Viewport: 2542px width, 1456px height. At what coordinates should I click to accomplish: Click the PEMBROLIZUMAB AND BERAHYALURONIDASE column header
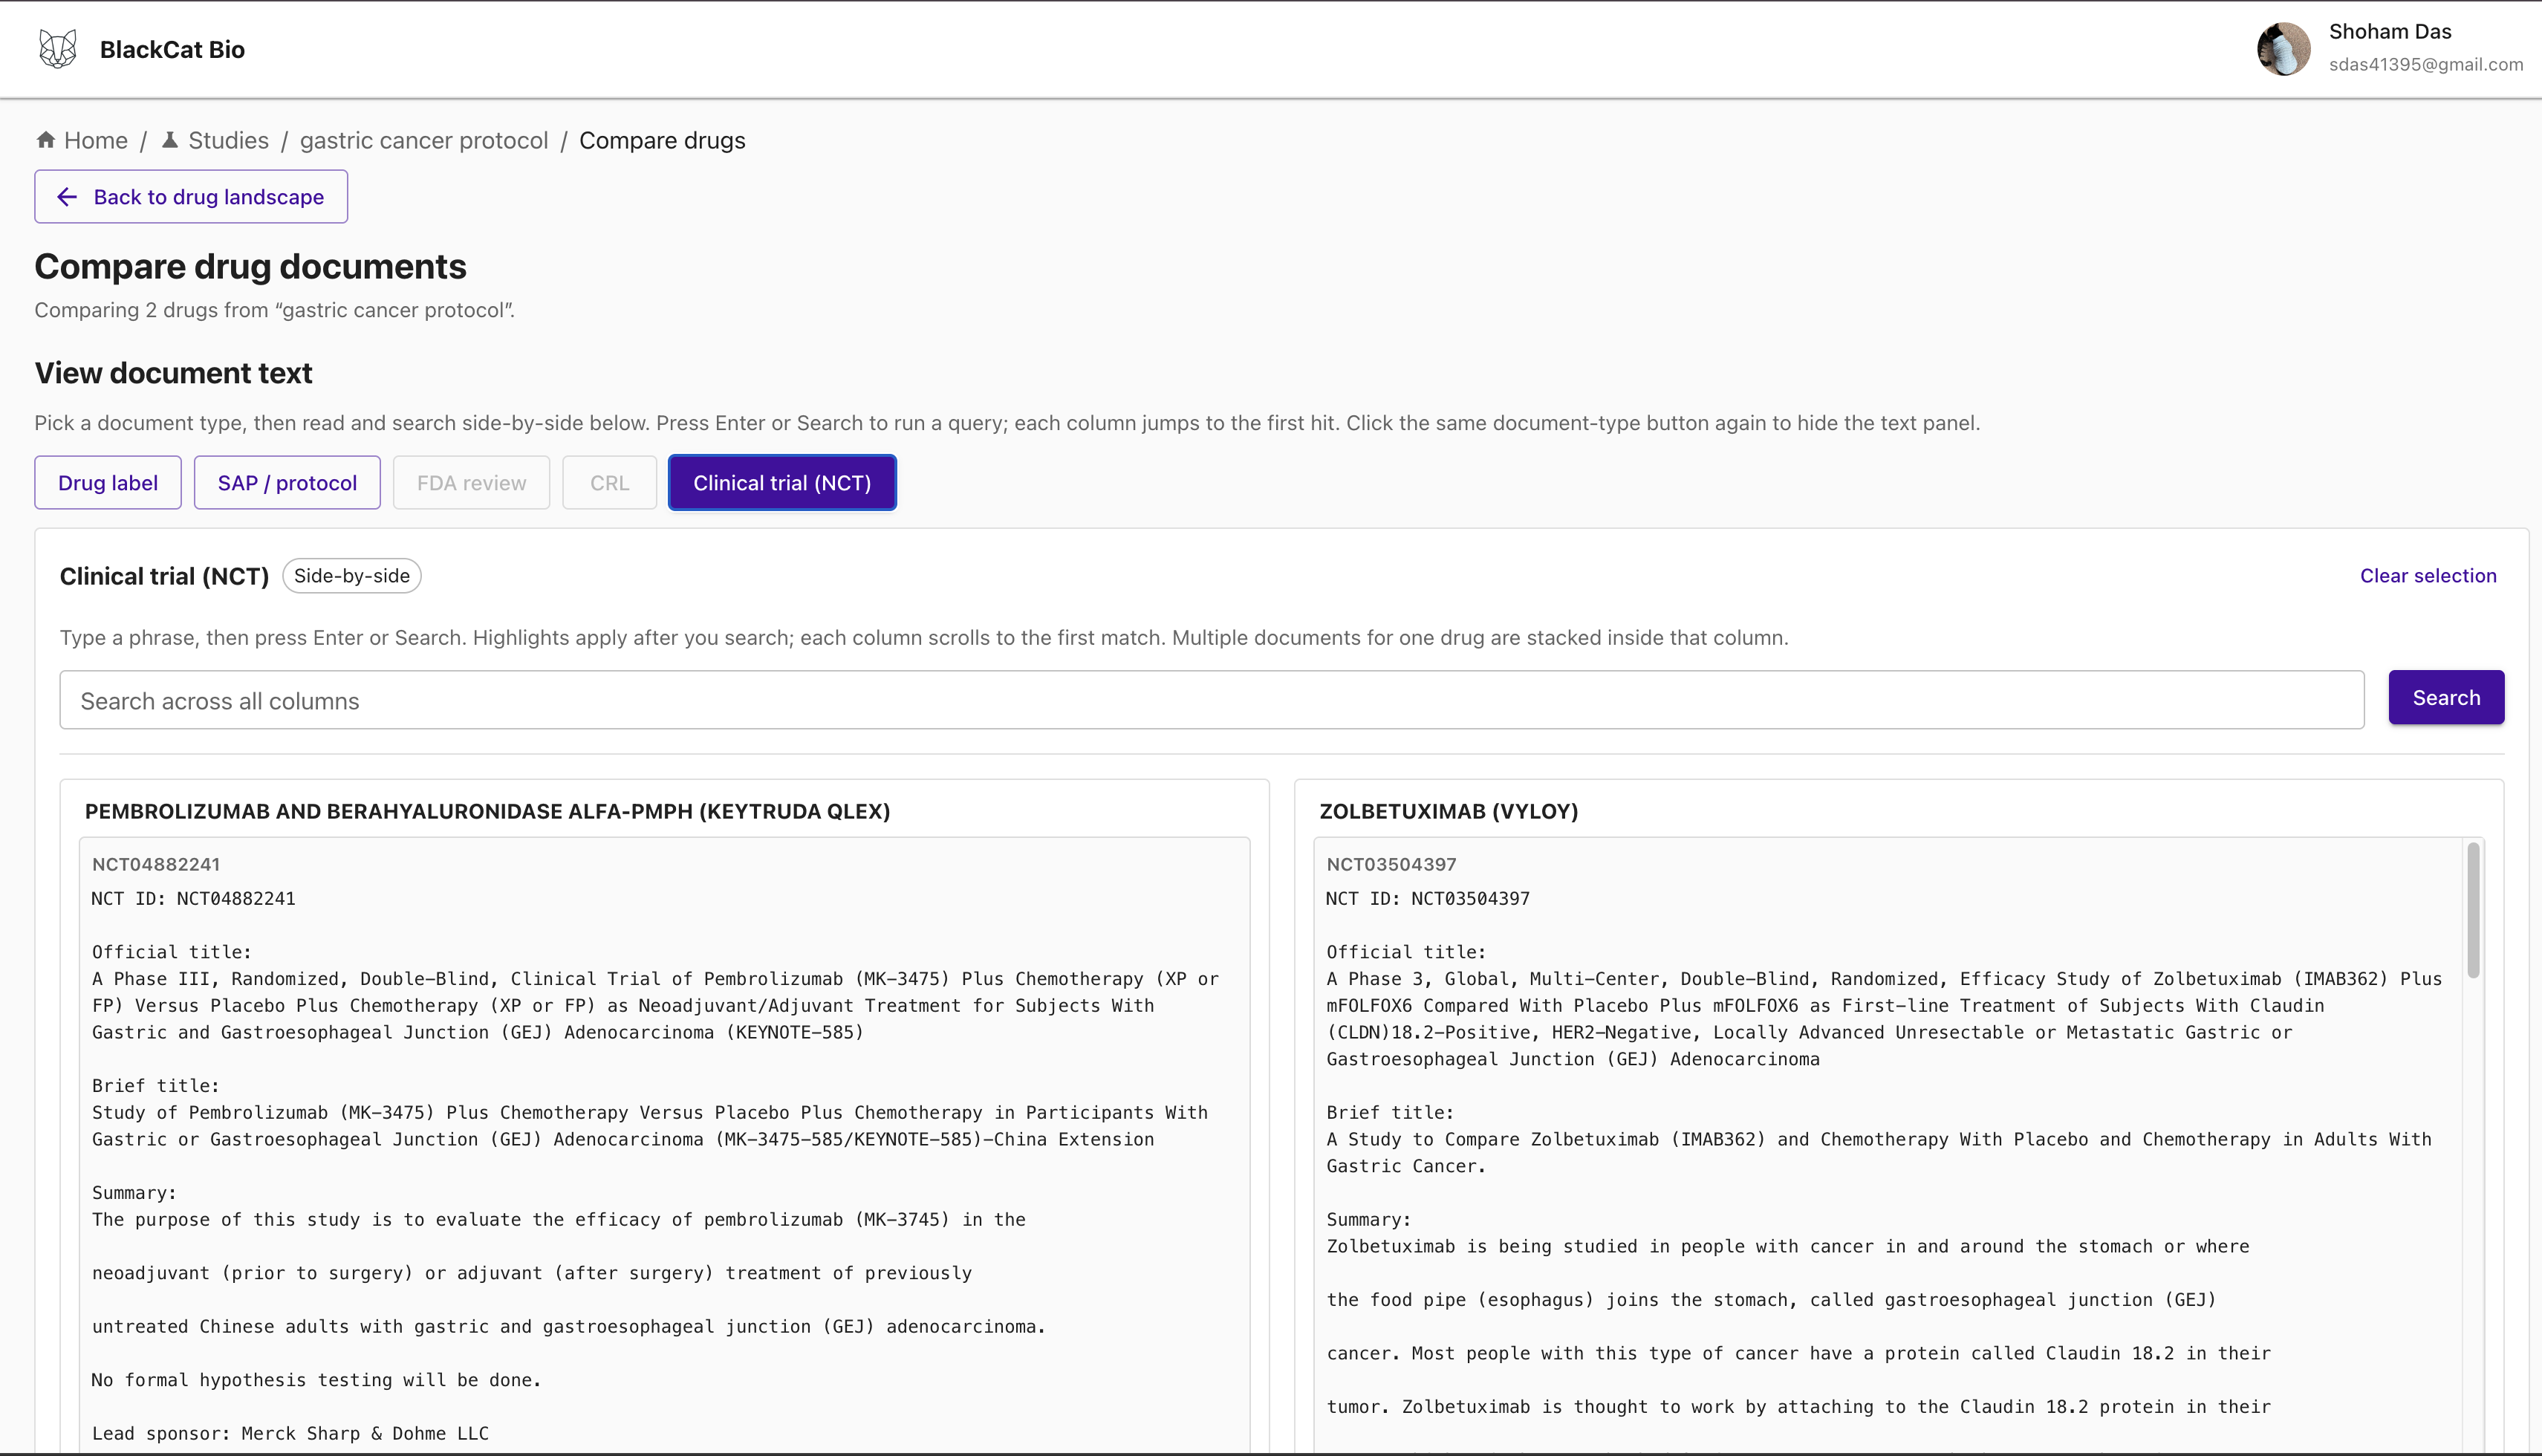[487, 811]
